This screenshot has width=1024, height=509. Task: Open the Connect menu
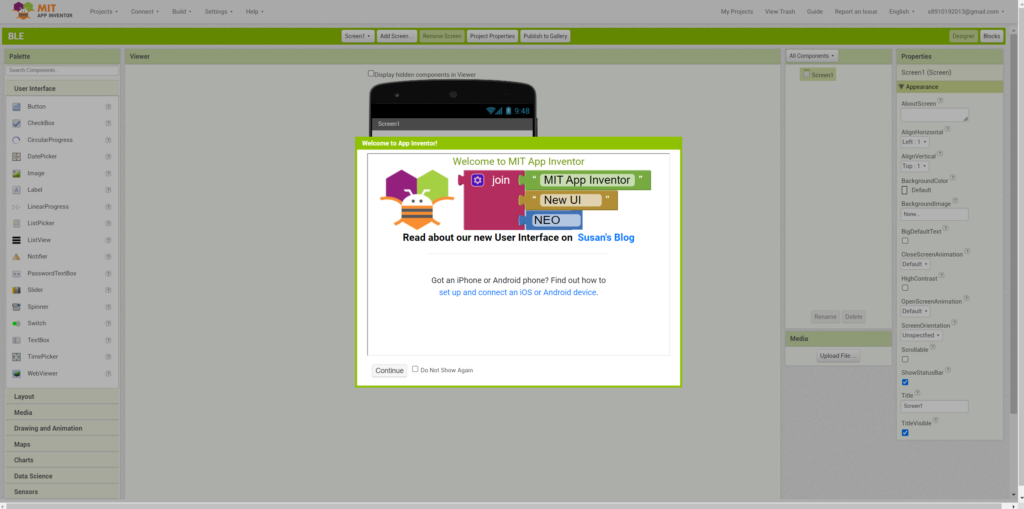[x=145, y=12]
